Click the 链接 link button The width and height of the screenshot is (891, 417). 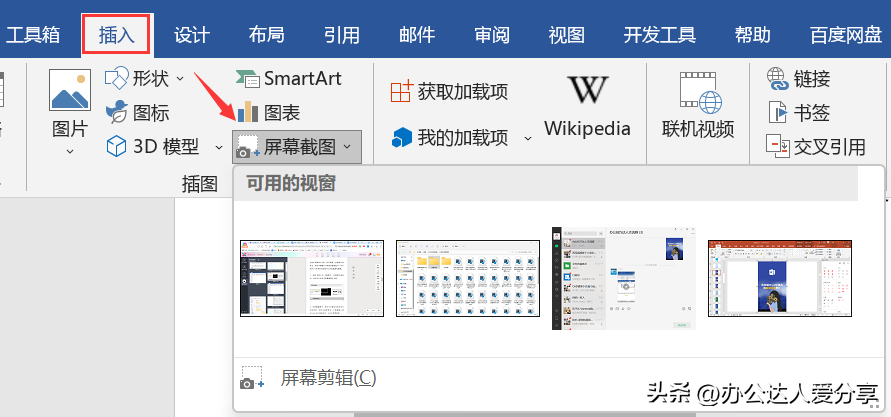click(x=798, y=78)
